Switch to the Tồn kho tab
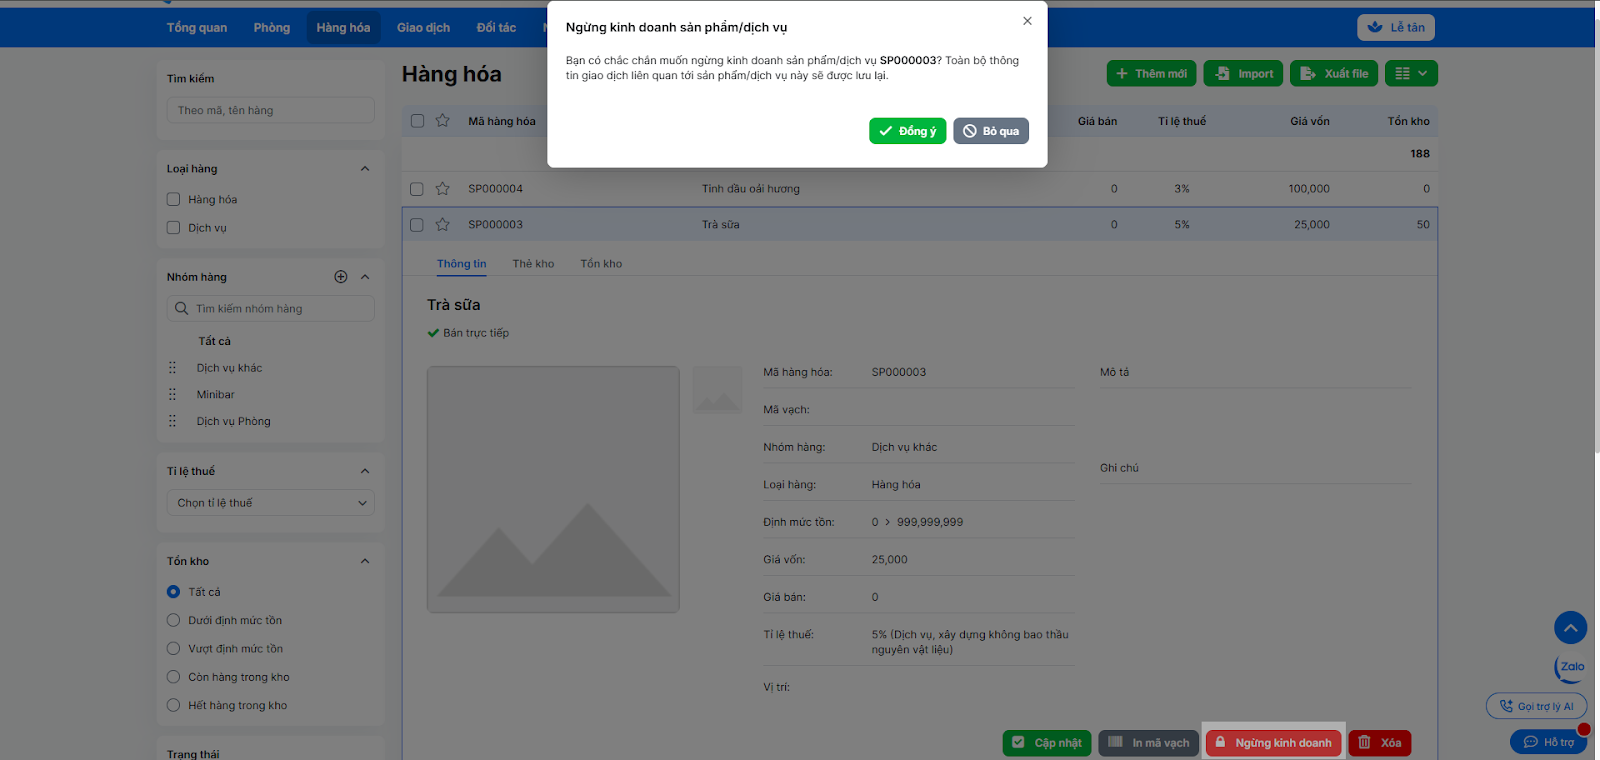The height and width of the screenshot is (760, 1600). (601, 264)
